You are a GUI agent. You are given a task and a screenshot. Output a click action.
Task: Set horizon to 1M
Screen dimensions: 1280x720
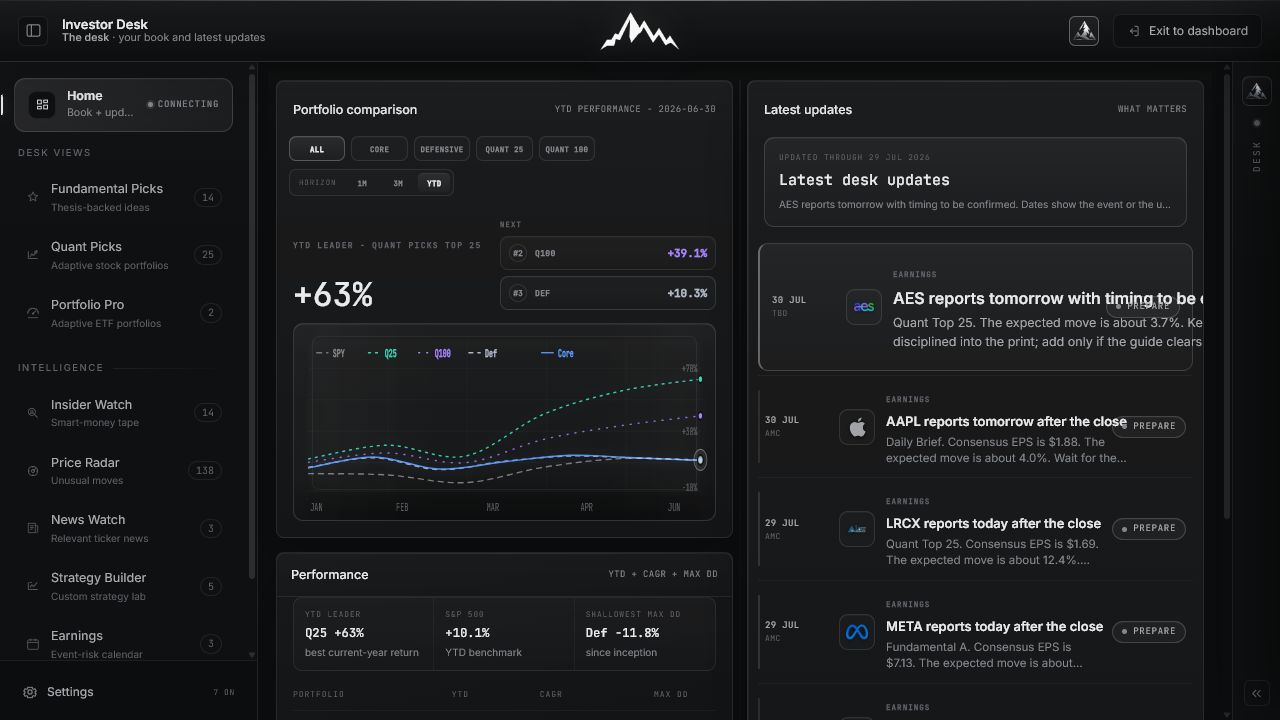pos(362,183)
